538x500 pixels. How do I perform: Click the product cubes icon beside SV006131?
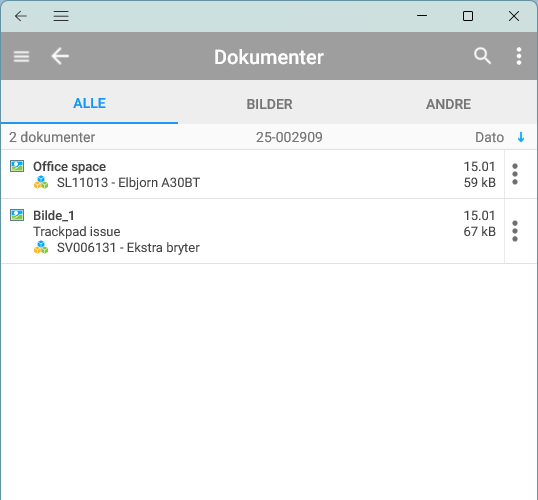tap(41, 247)
